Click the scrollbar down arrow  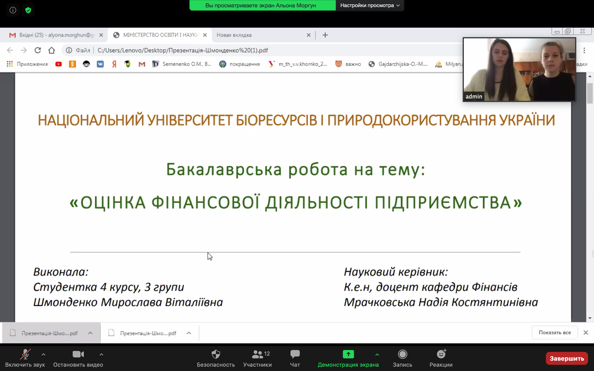tap(590, 318)
